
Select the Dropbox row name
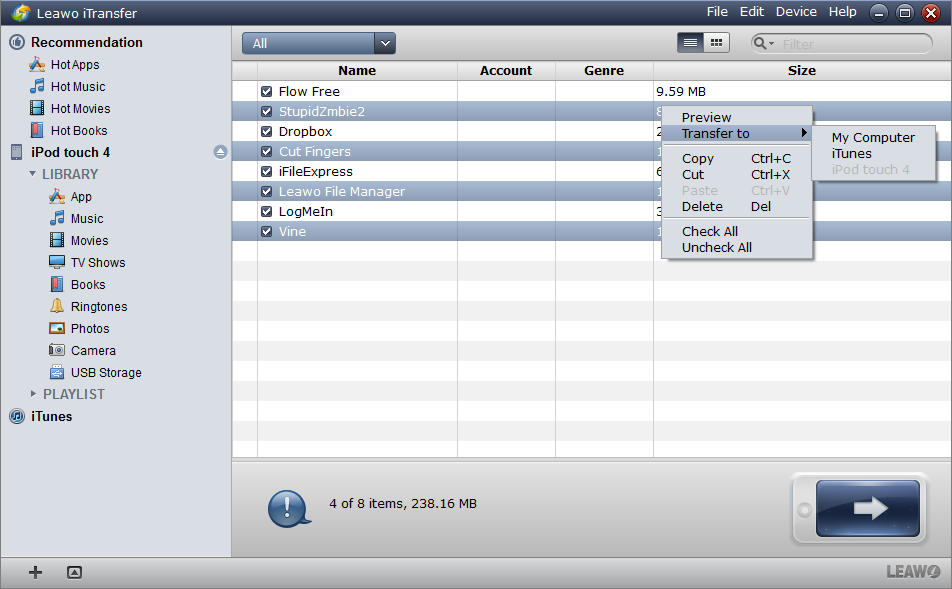305,131
